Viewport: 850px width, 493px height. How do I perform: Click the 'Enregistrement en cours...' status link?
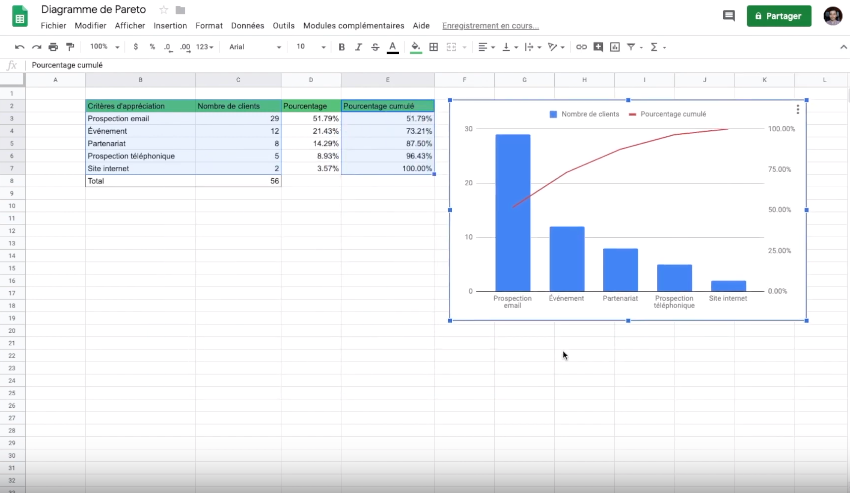coord(490,25)
